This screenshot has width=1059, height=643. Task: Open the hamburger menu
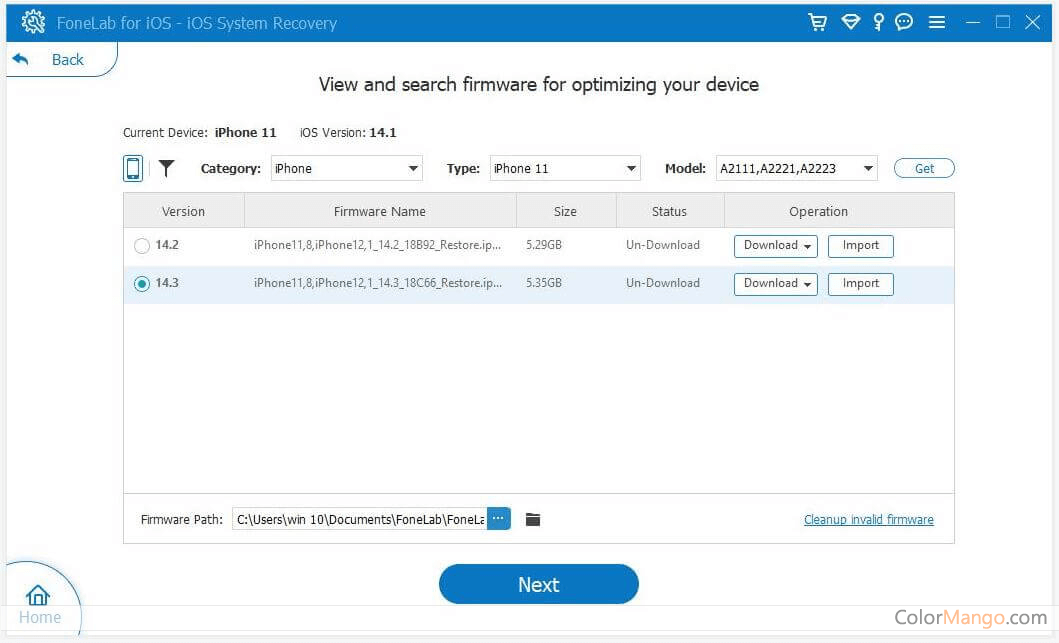pyautogui.click(x=937, y=21)
